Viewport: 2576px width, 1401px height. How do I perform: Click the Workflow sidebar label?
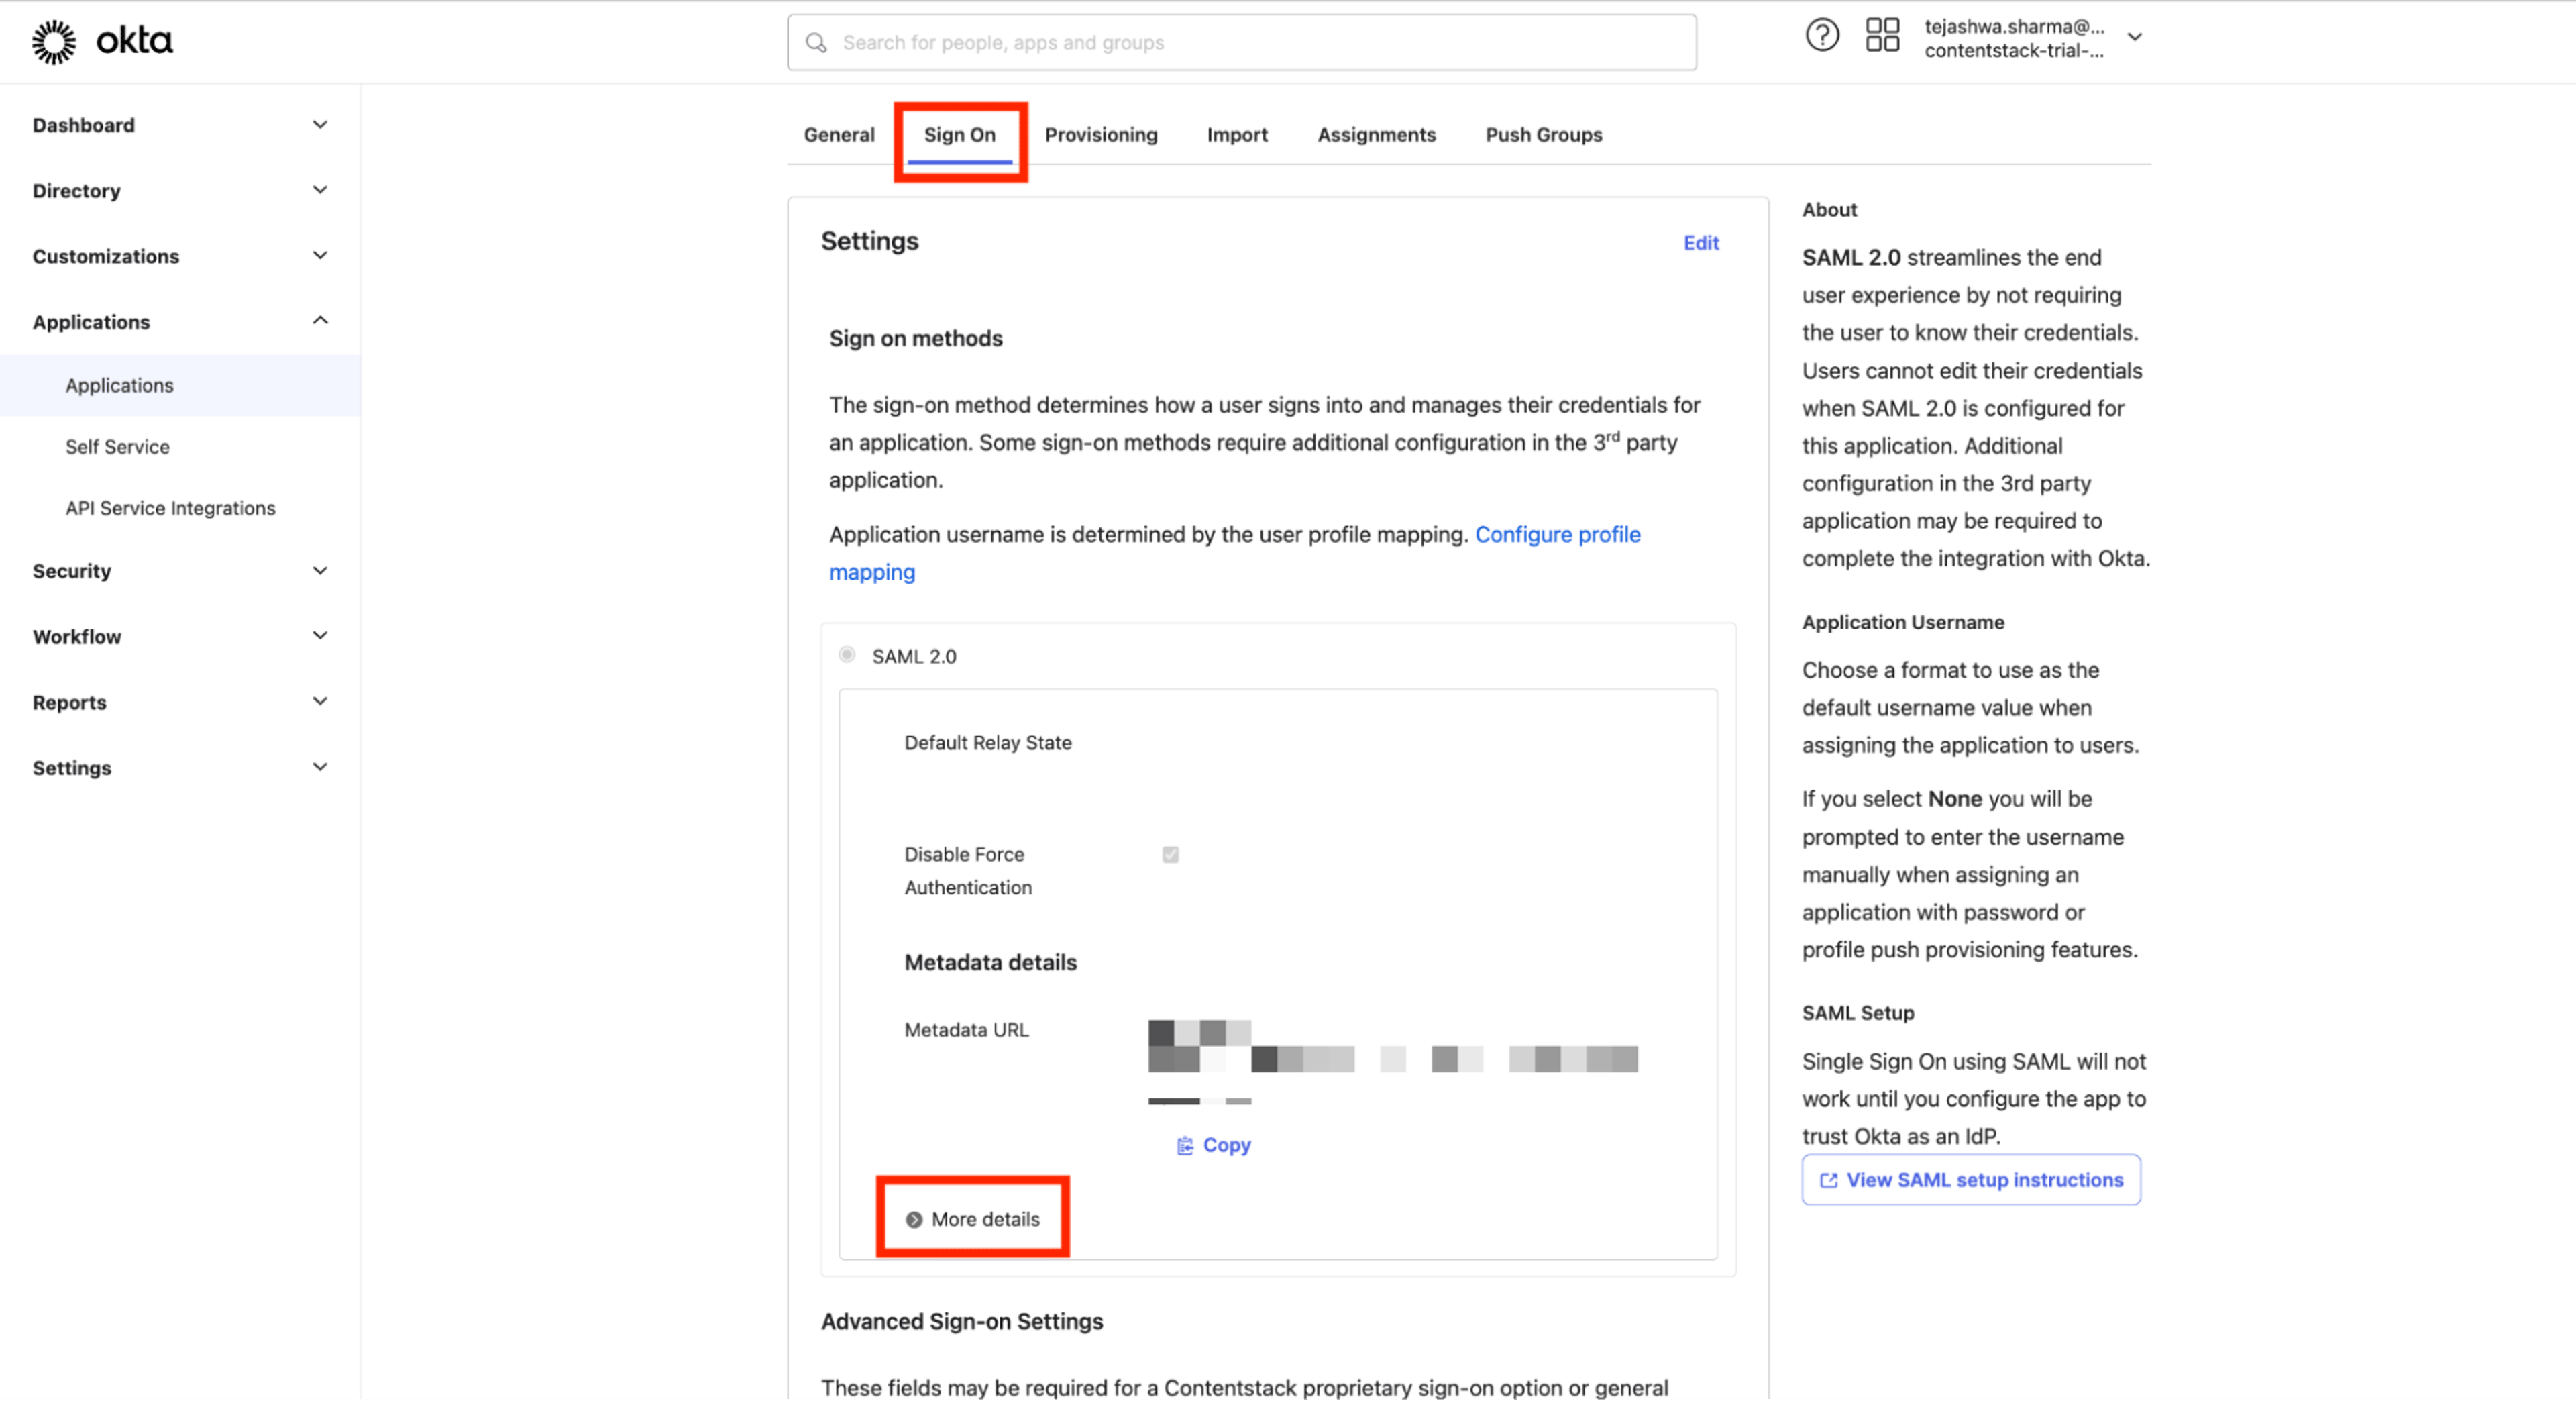tap(76, 636)
